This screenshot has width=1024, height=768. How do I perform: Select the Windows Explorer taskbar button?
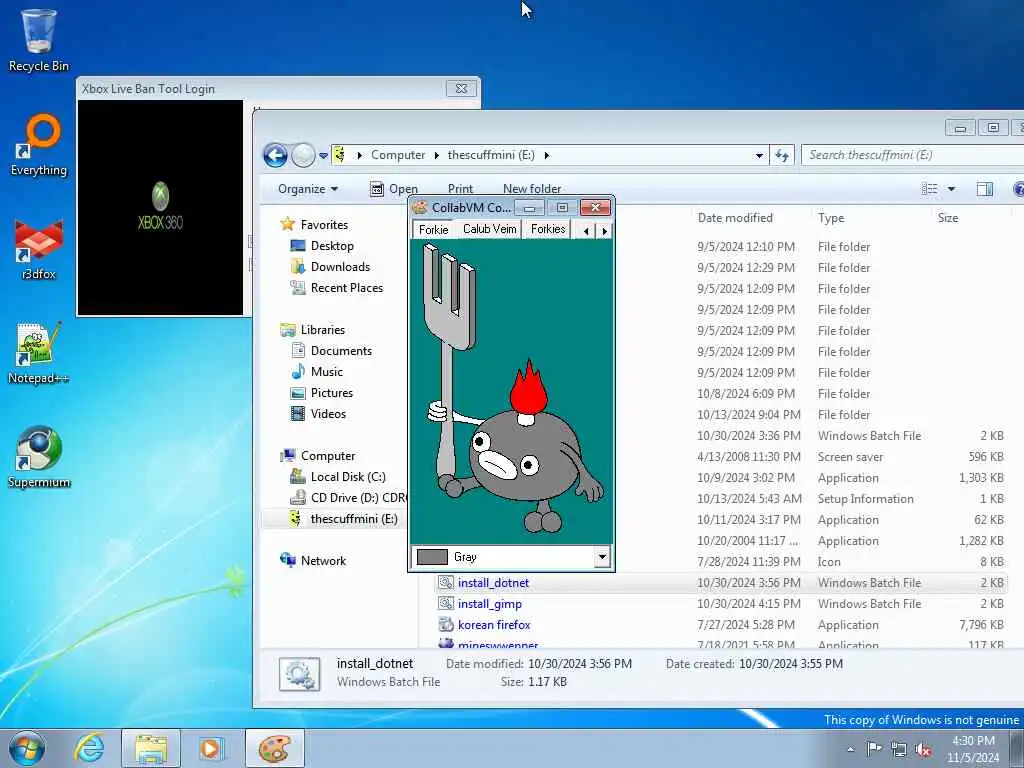(x=151, y=748)
